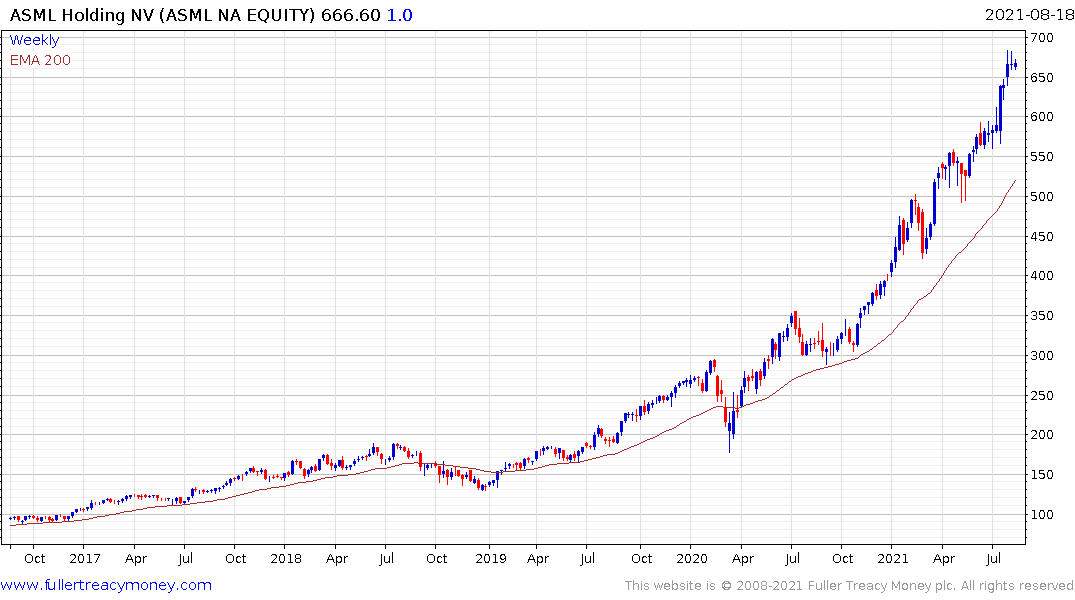Click the 2017 year label on time axis

(x=84, y=558)
